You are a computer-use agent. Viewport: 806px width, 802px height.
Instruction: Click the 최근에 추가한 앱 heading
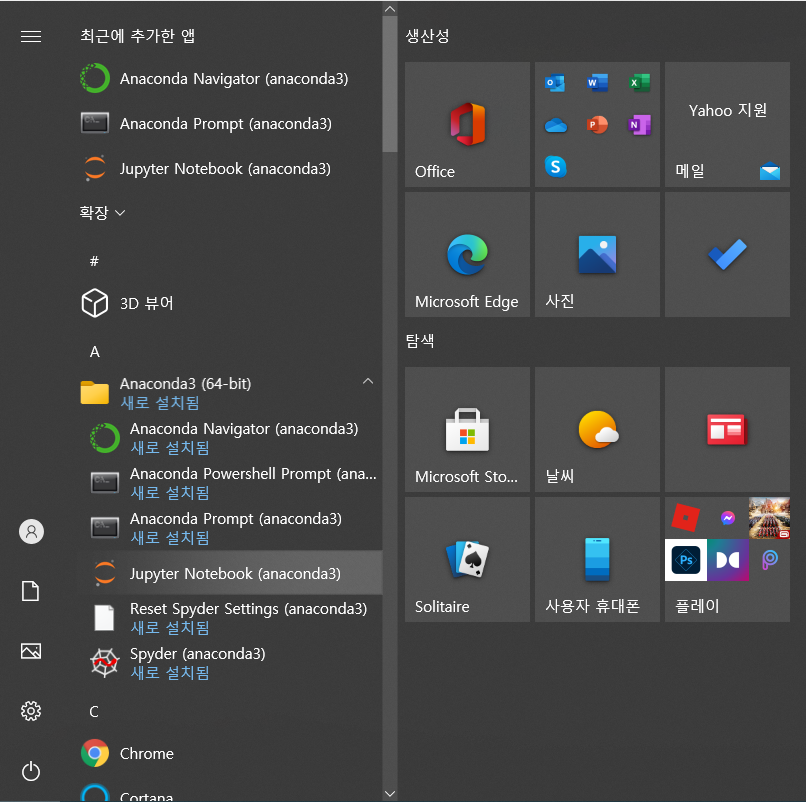(x=138, y=35)
